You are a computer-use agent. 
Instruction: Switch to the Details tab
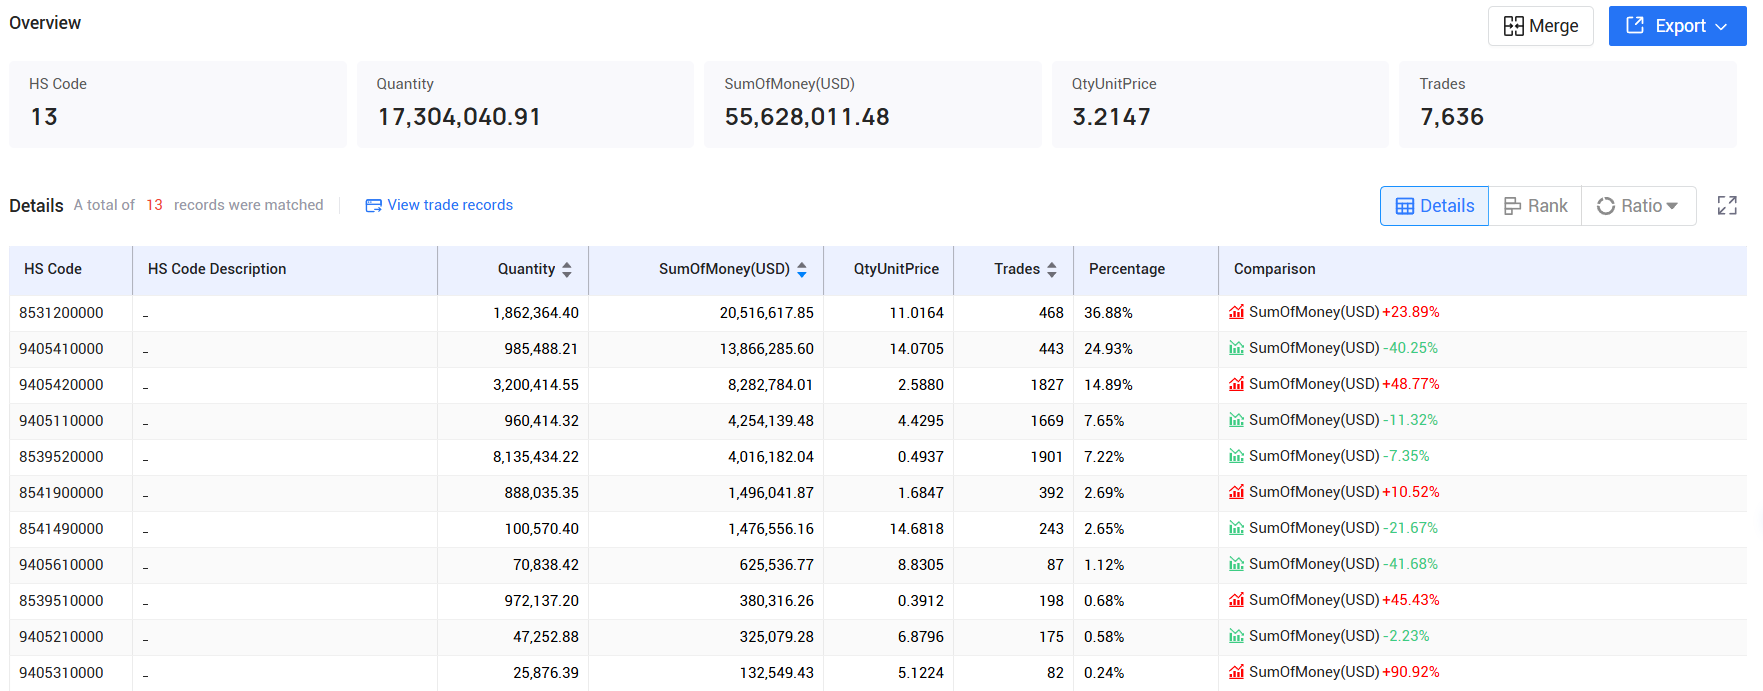[x=1434, y=206]
